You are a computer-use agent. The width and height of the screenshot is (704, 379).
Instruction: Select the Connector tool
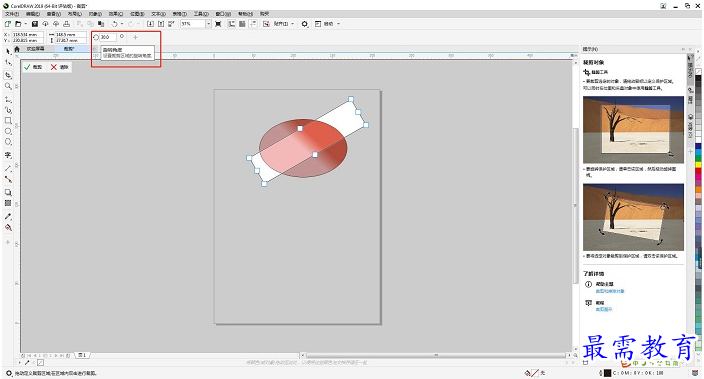click(8, 179)
